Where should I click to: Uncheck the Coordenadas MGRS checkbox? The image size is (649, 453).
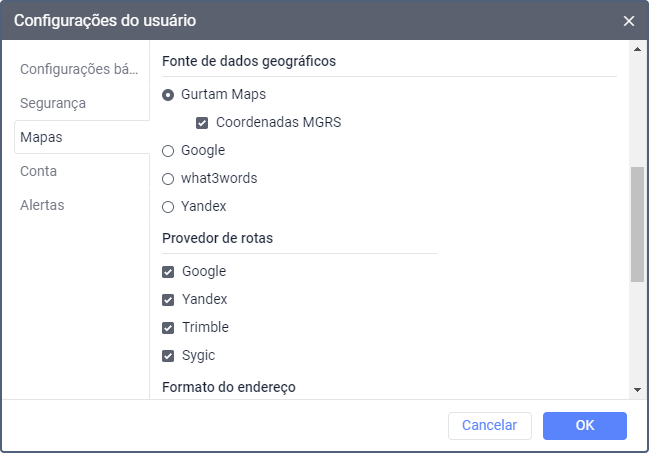pyautogui.click(x=202, y=123)
